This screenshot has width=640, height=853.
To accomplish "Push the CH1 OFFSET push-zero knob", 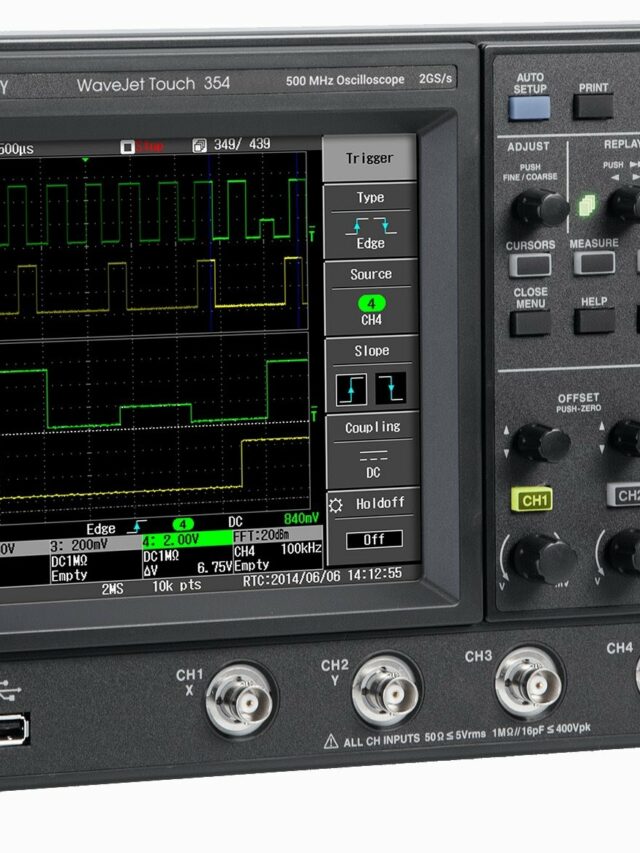I will 541,442.
